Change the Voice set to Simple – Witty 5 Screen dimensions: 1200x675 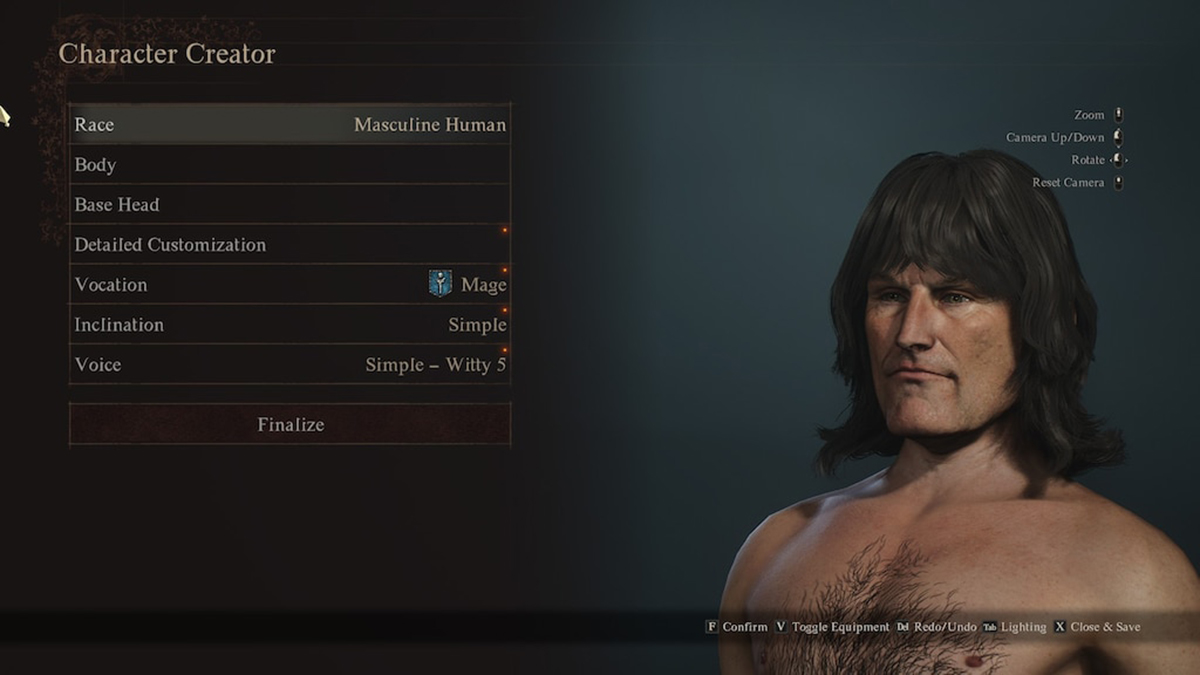pyautogui.click(x=290, y=364)
